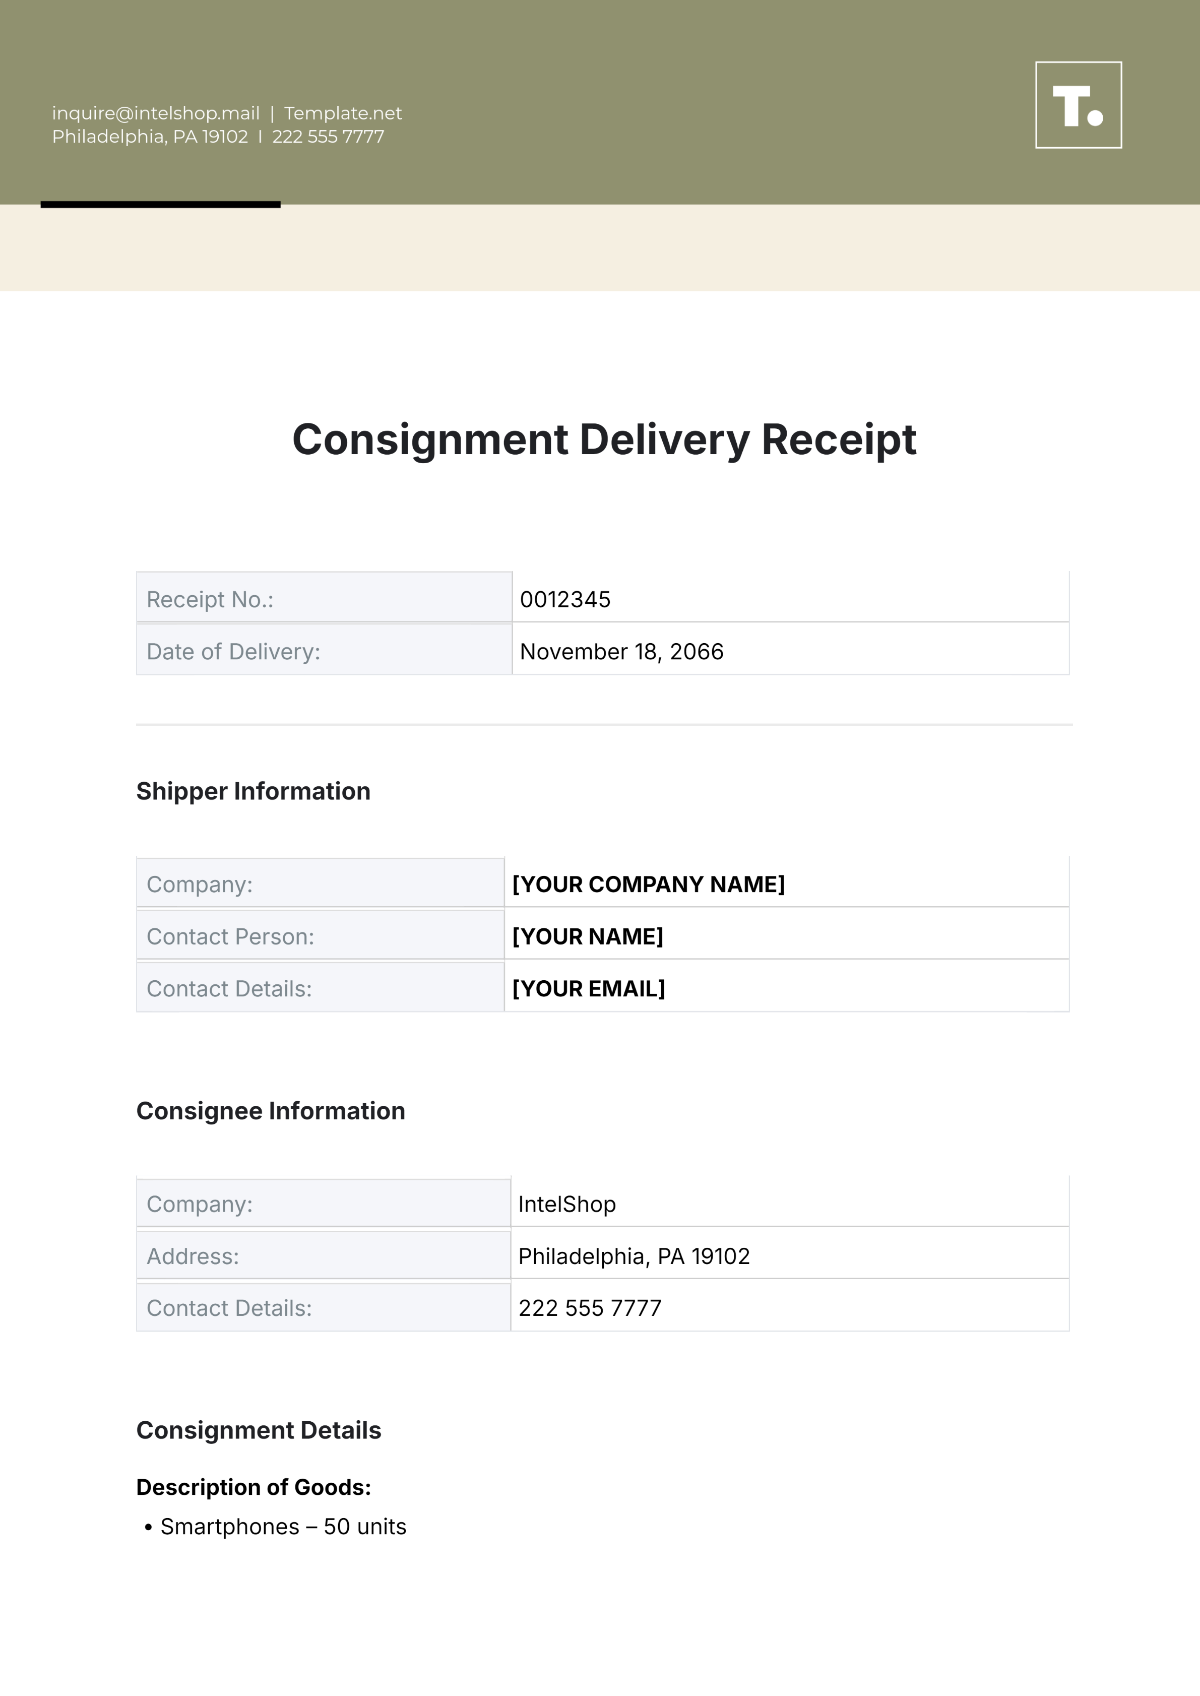Click the Template.net logo icon
The height and width of the screenshot is (1696, 1200).
(x=1078, y=105)
